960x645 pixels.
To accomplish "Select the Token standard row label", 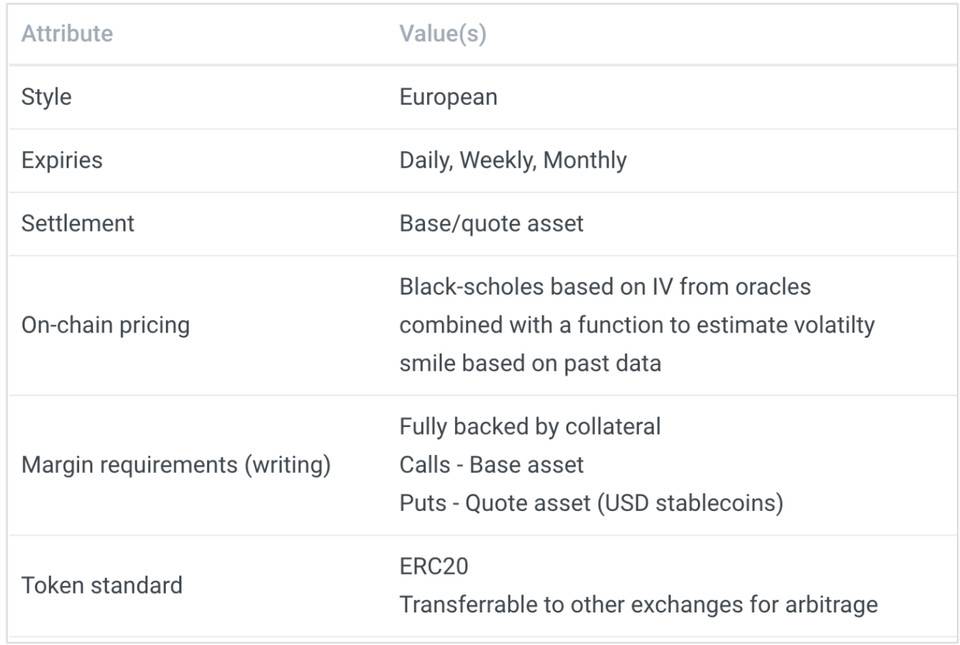I will point(102,586).
